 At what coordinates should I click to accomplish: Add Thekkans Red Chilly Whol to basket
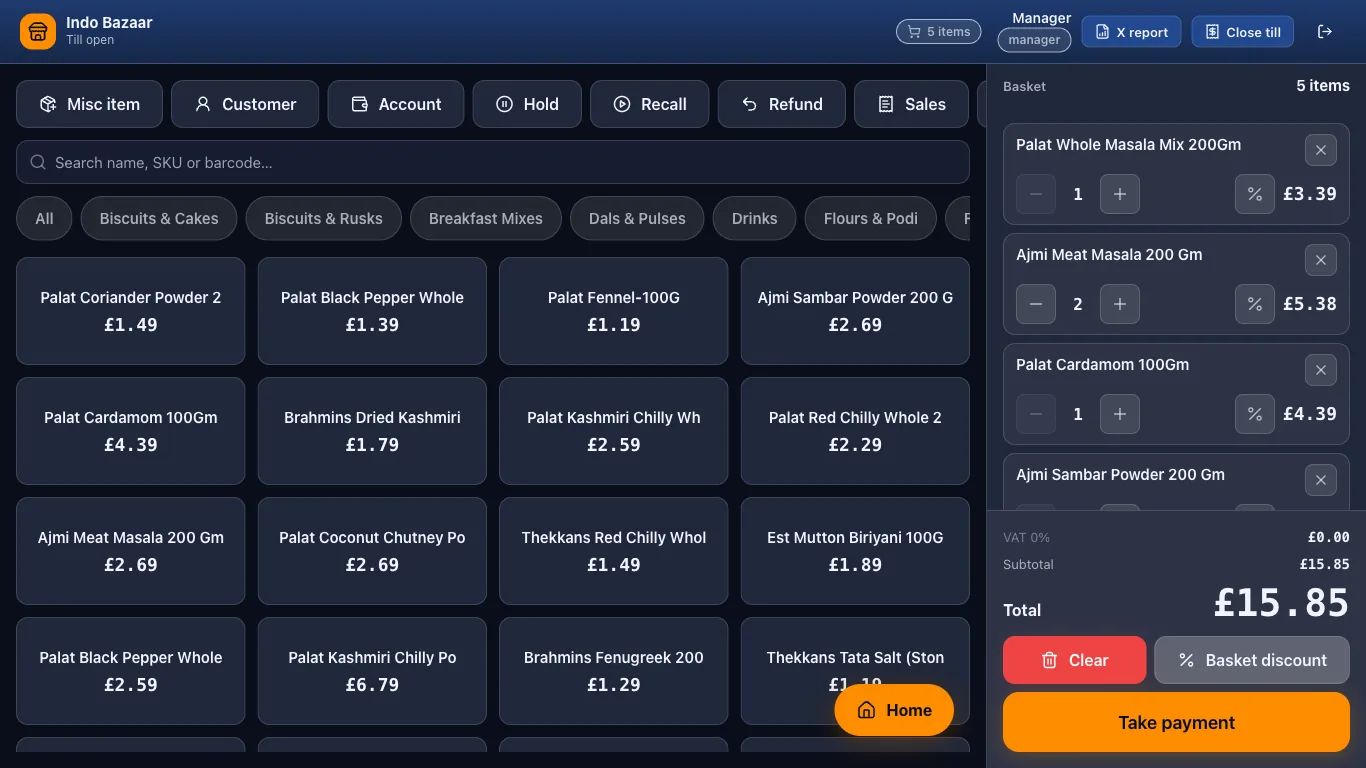pos(614,551)
